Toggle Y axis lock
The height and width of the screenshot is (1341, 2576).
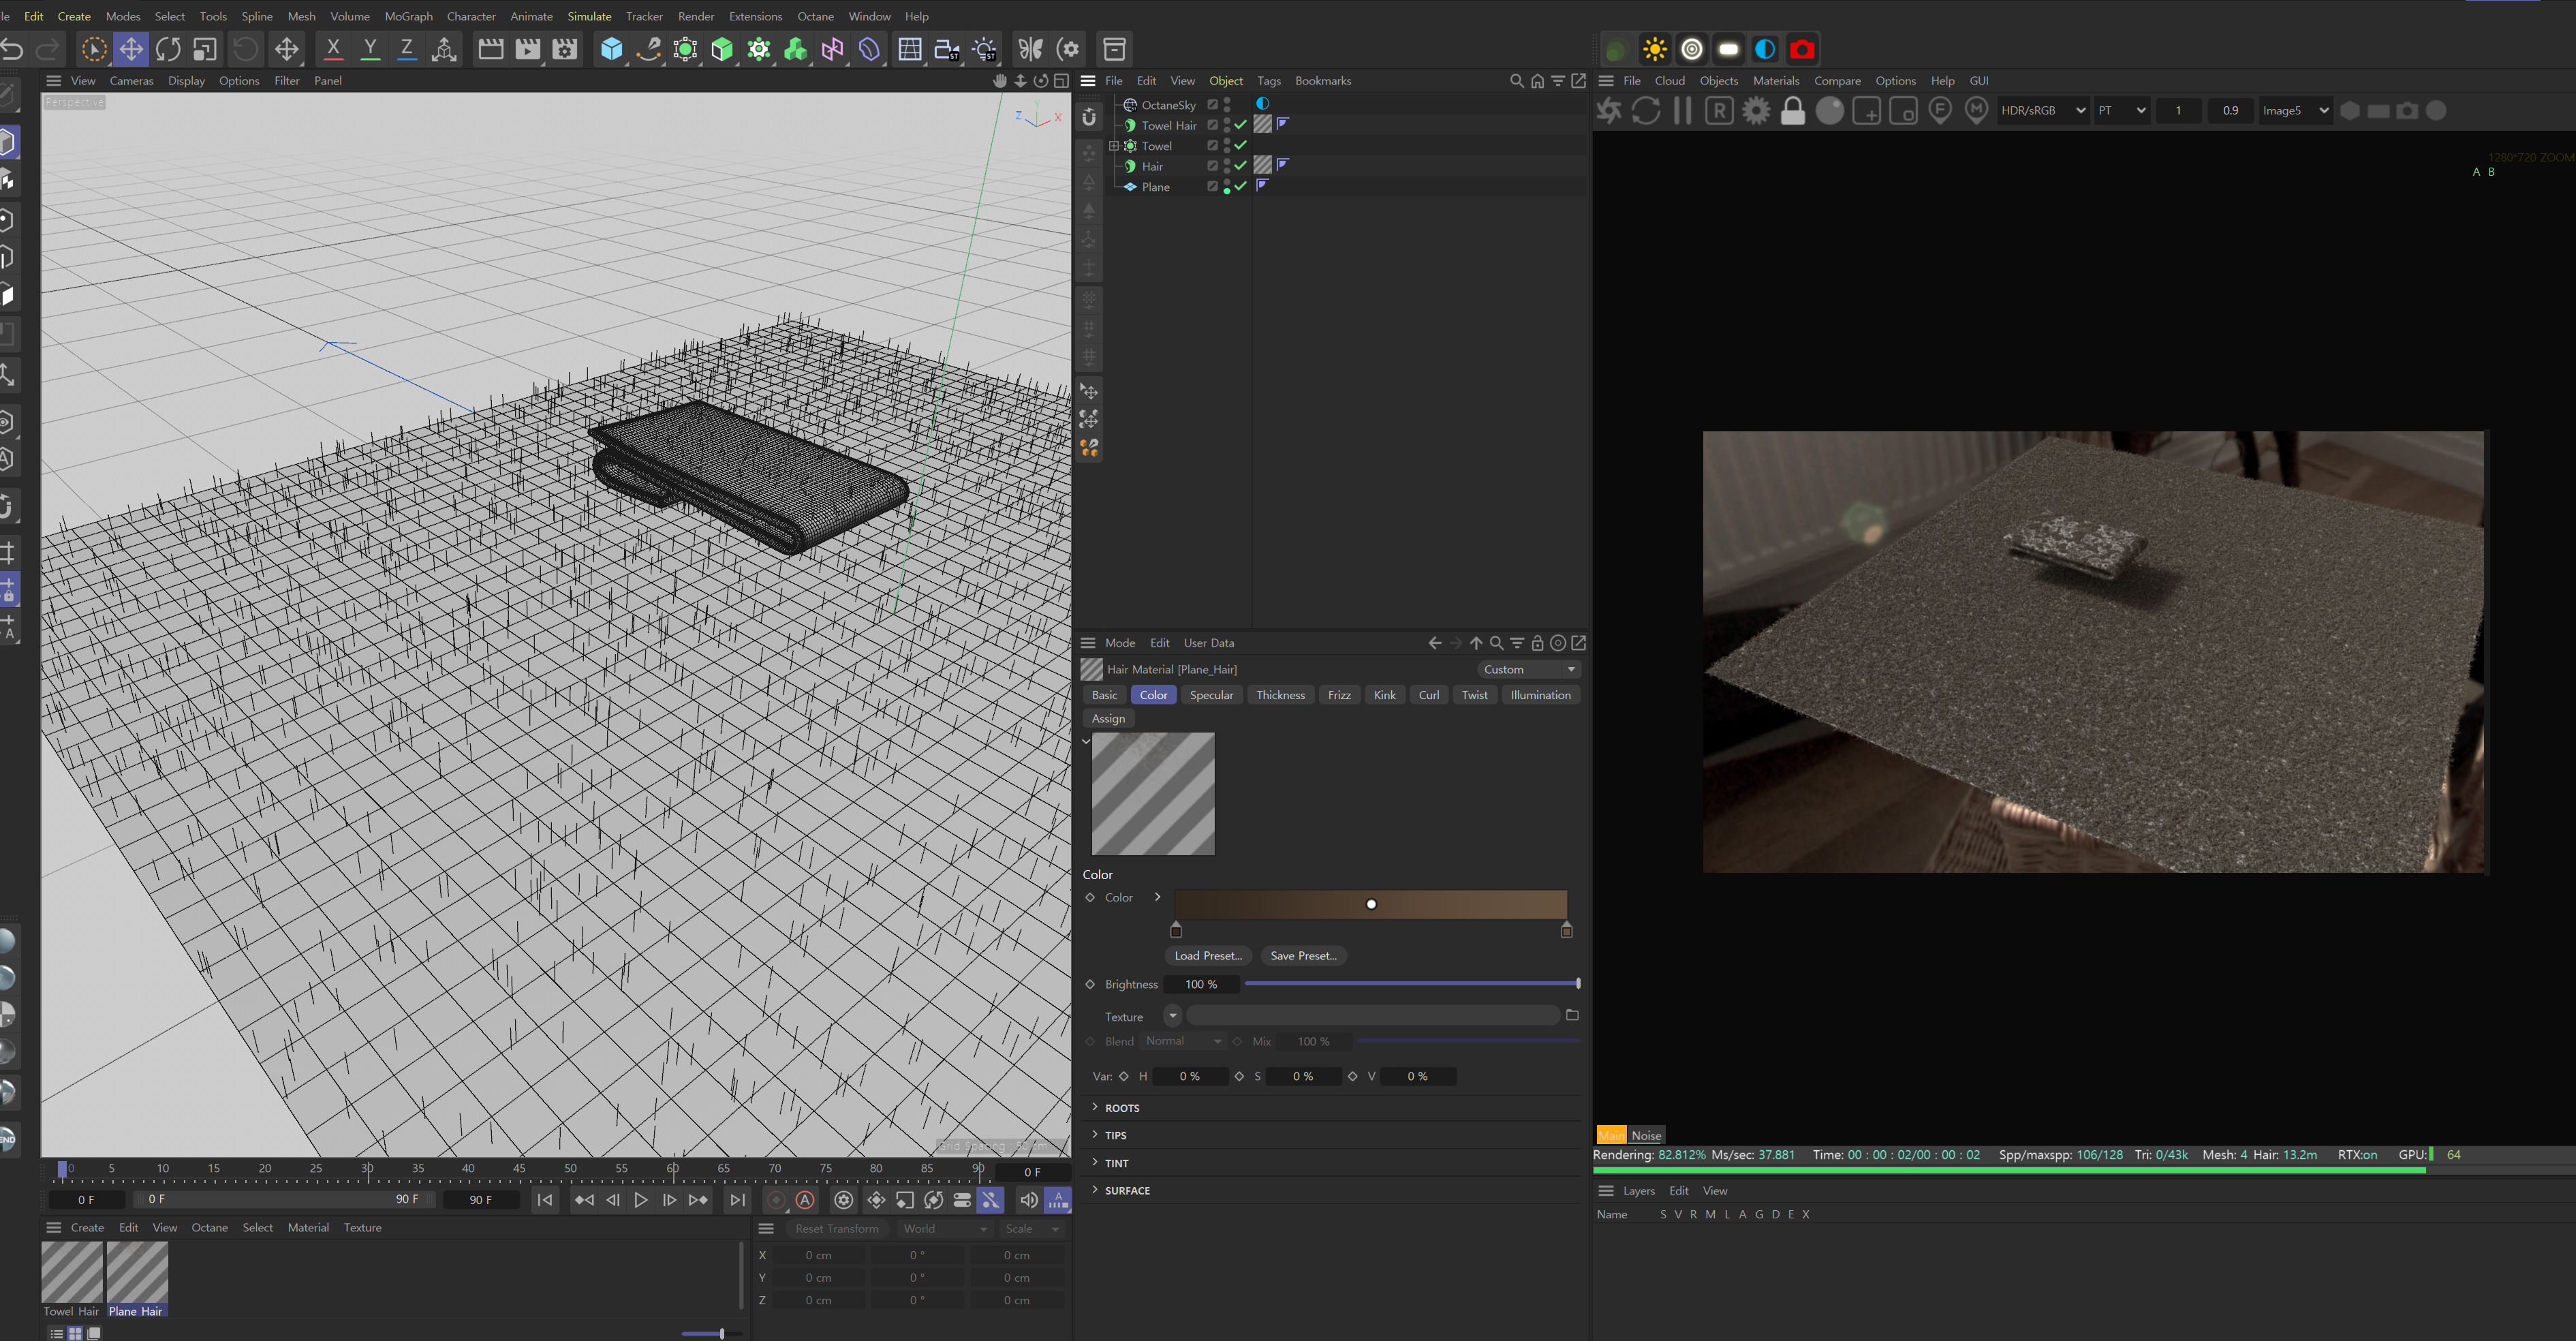pos(370,49)
